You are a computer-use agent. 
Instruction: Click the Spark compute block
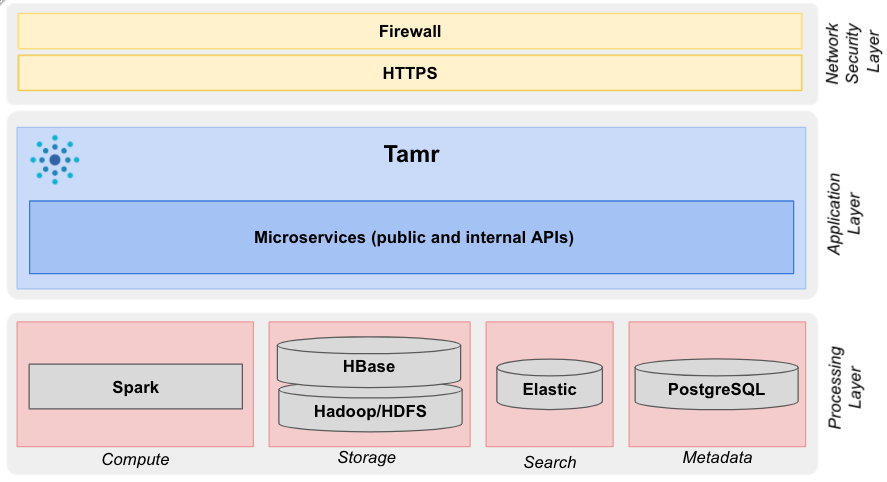point(136,387)
